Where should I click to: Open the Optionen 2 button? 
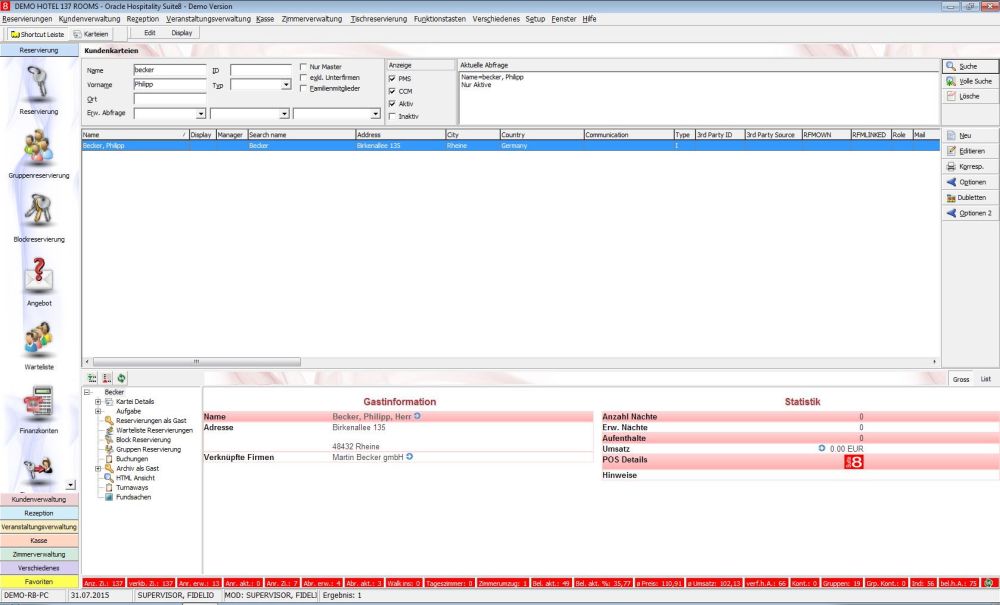(970, 213)
